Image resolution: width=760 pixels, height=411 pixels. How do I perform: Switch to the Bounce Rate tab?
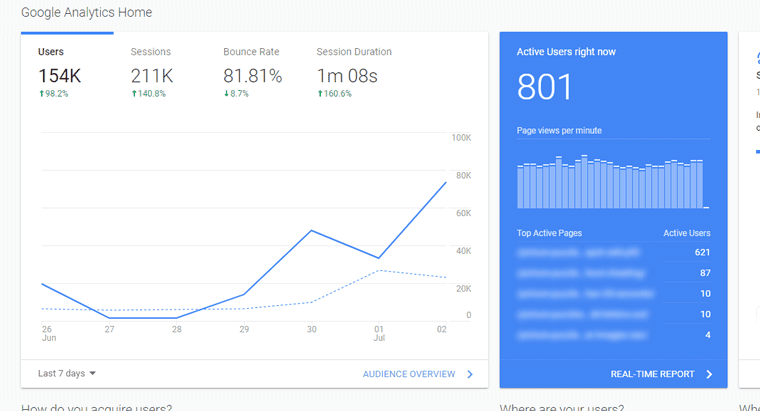pos(252,72)
